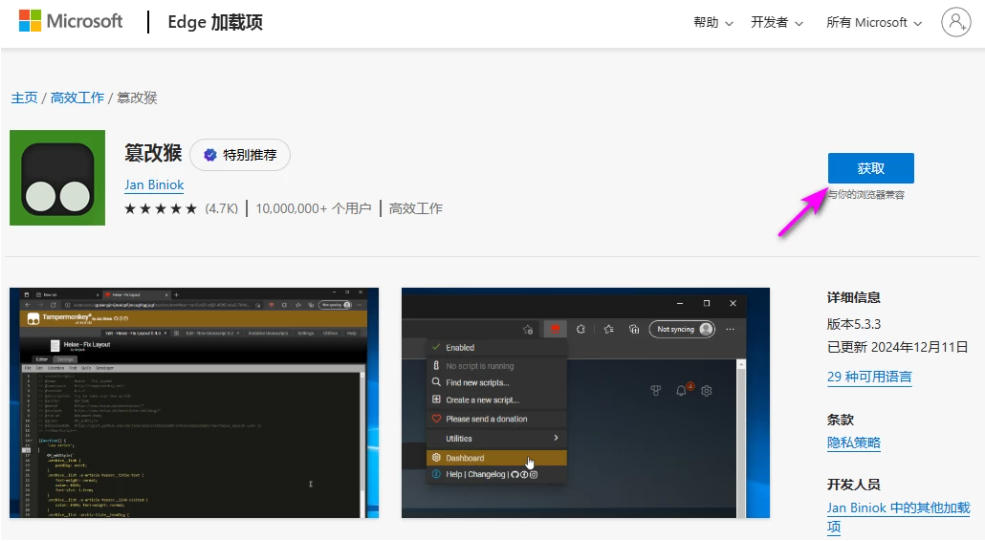The width and height of the screenshot is (985, 541).
Task: Click the 10,000,000+ 个用户 text
Action: pos(313,209)
